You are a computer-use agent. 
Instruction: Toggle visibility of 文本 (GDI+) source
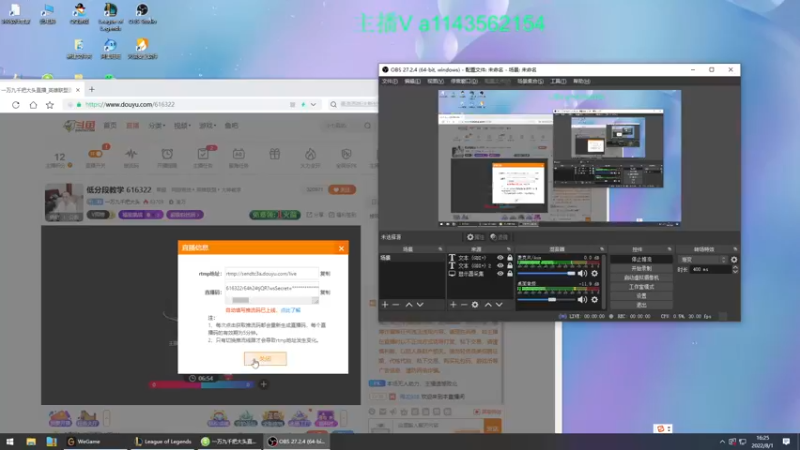500,258
